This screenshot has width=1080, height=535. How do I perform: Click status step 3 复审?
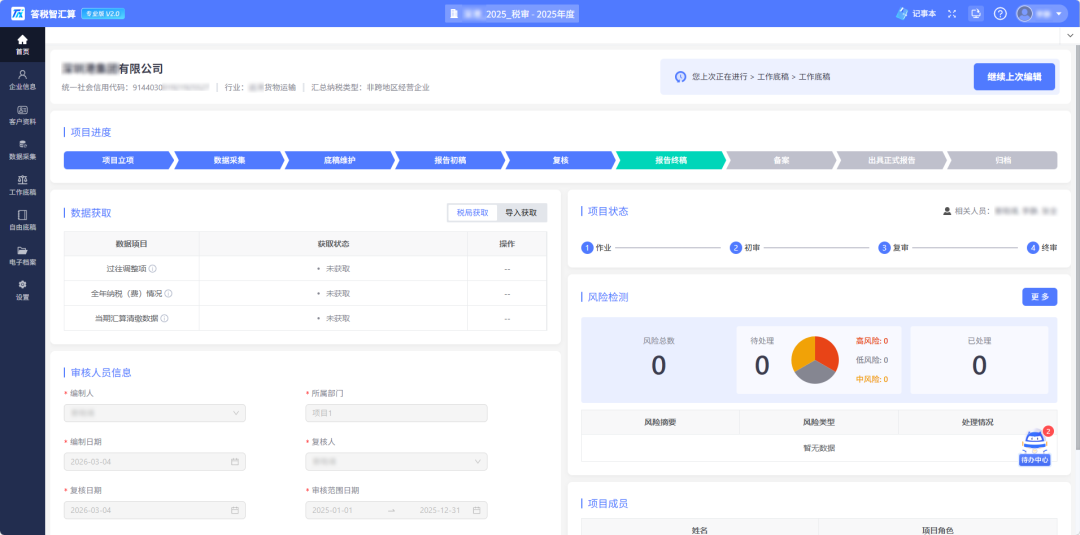tap(893, 248)
